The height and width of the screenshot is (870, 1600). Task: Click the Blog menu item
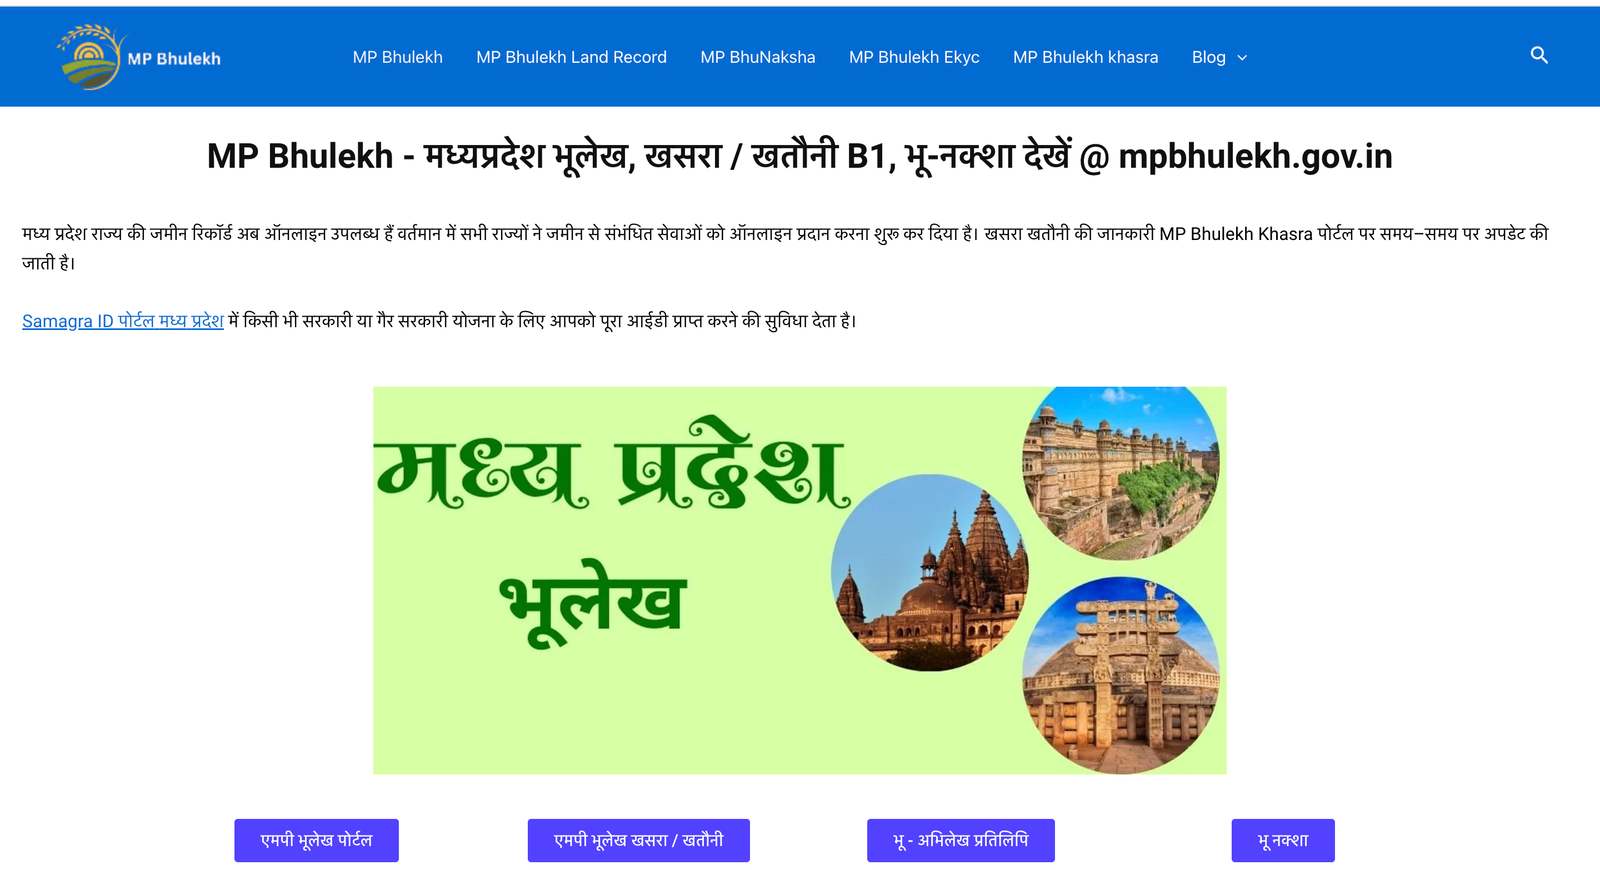tap(1208, 57)
